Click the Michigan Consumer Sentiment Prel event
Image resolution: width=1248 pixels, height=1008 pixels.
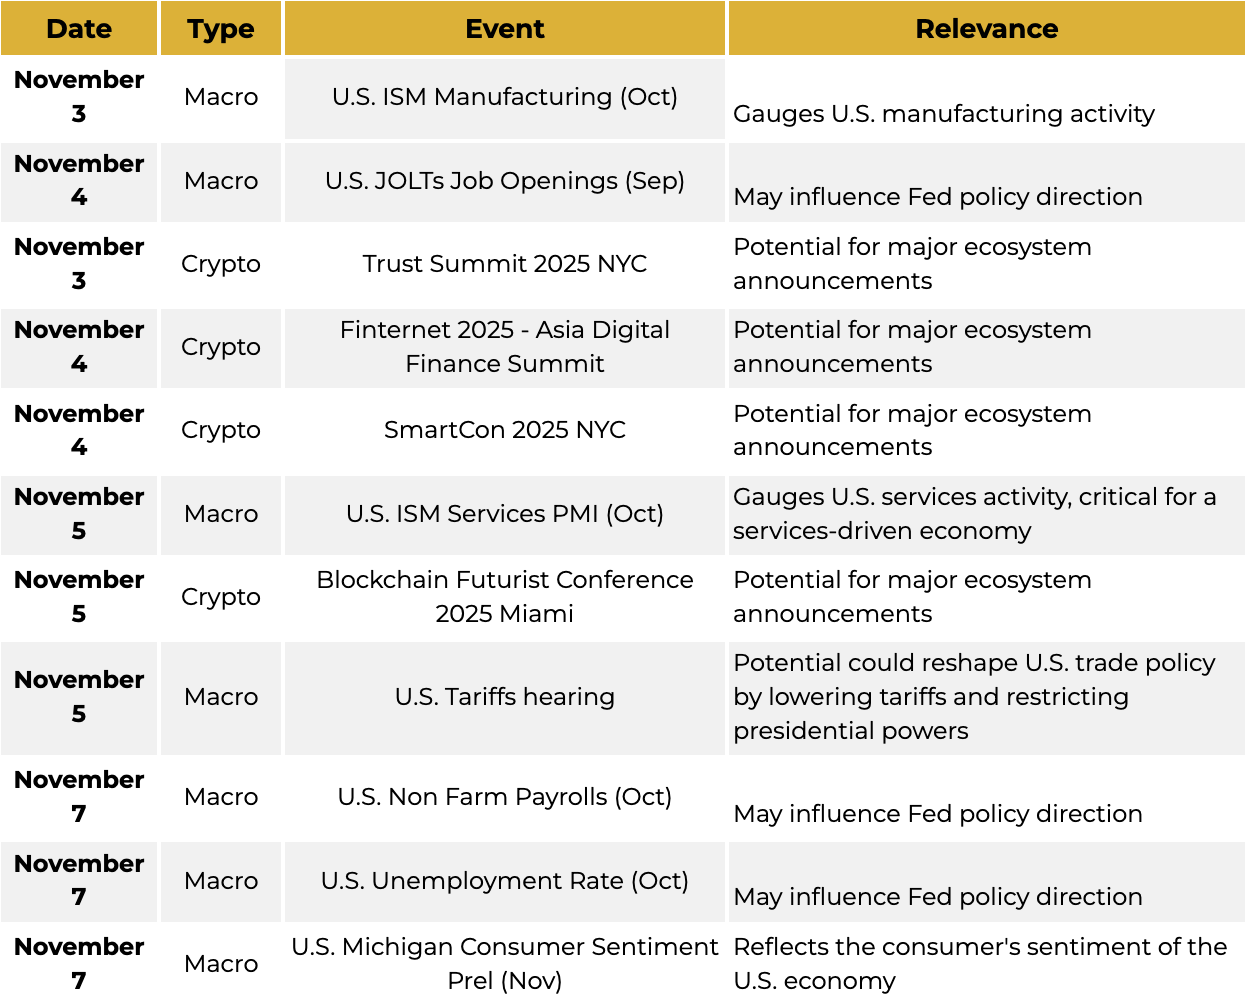coord(504,964)
